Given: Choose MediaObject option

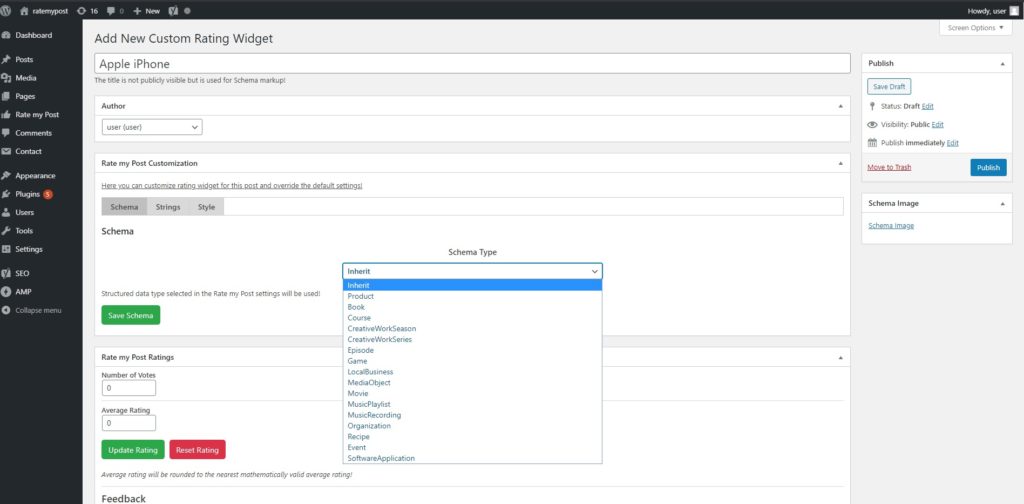Looking at the screenshot, I should pos(472,383).
